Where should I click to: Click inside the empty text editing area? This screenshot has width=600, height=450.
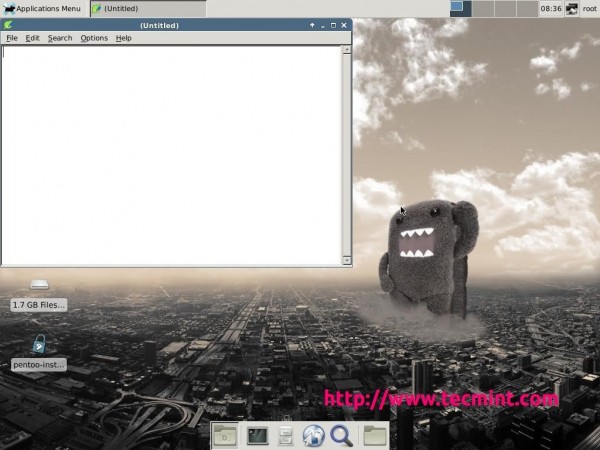pos(171,155)
